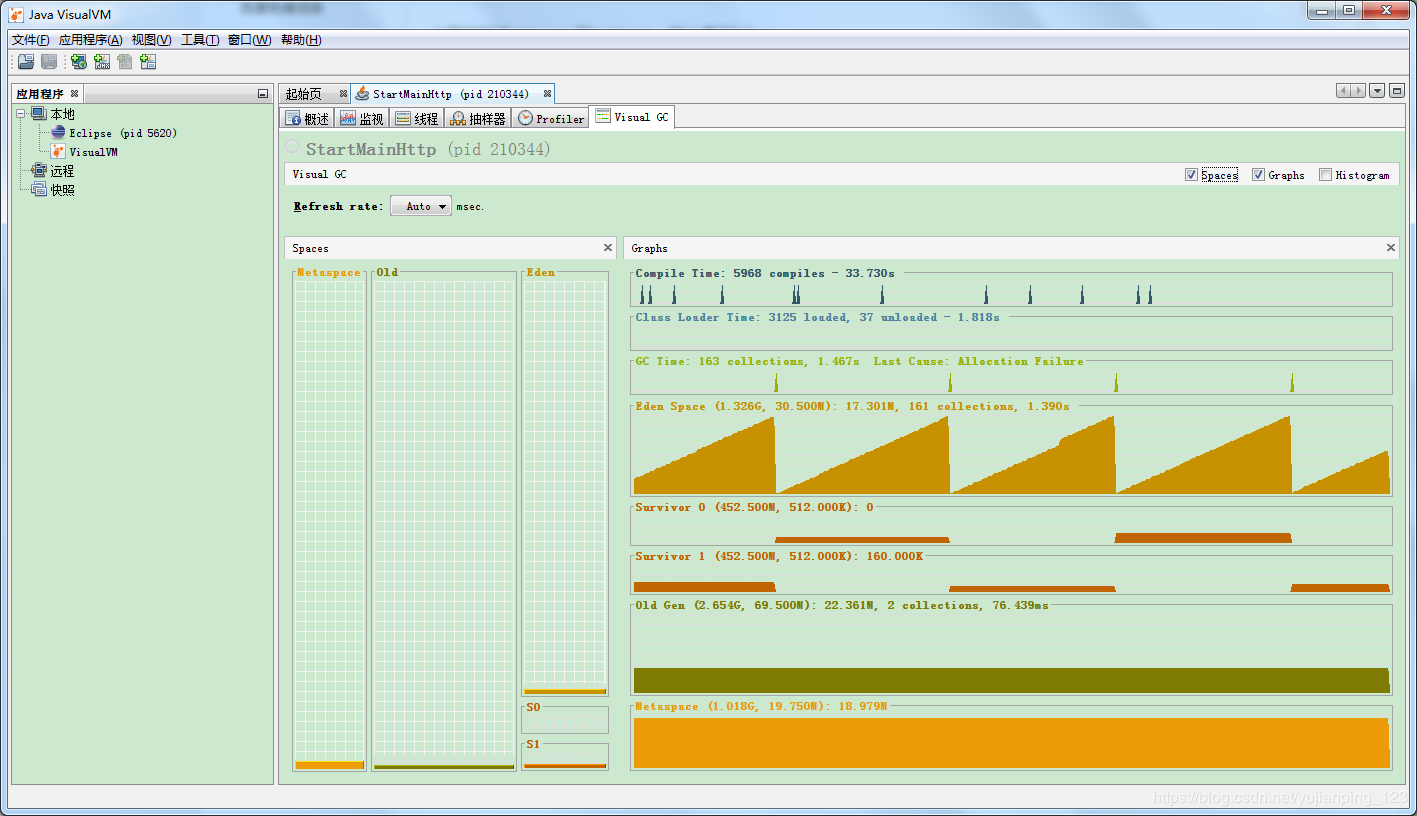Switch to the 监视 tab
The image size is (1417, 816).
[361, 118]
